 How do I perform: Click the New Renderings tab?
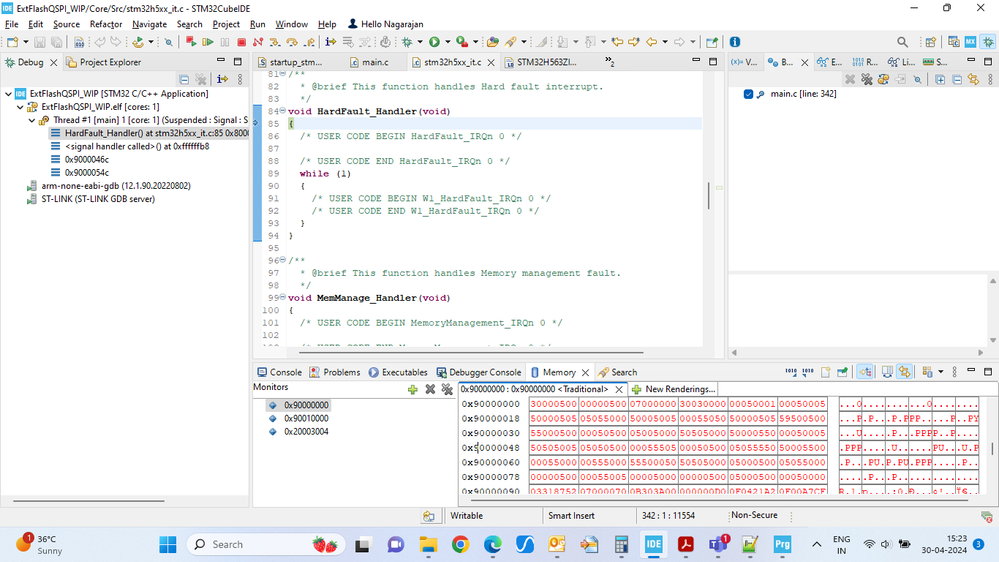(673, 389)
